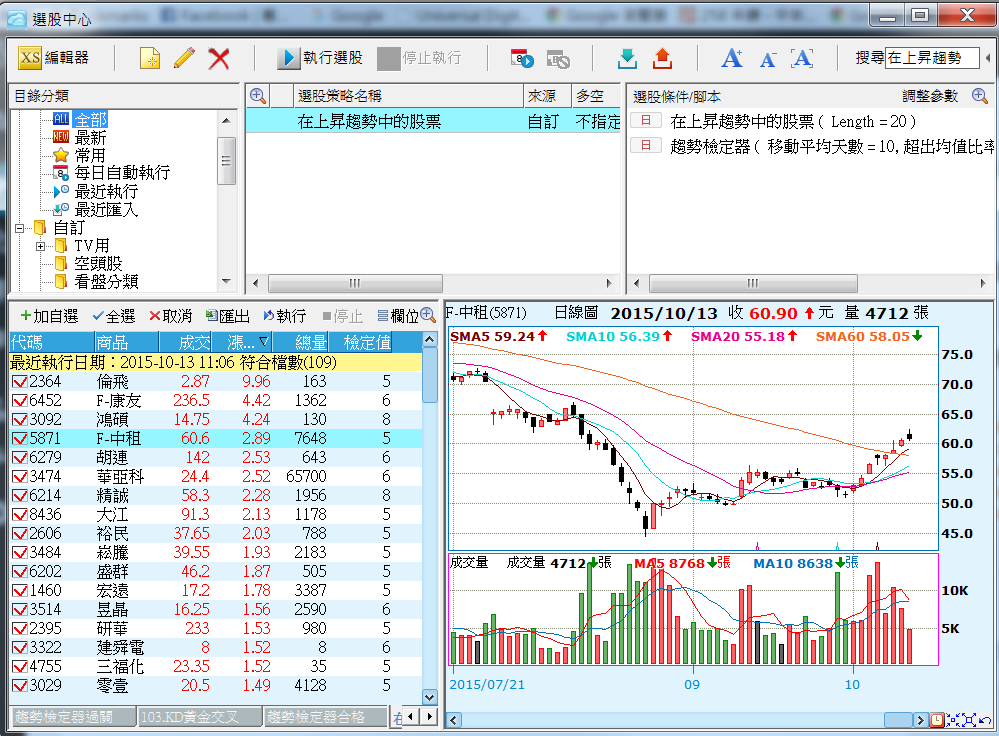Screen dimensions: 999x736
Task: Click the pencil edit strategy icon
Action: click(x=184, y=58)
